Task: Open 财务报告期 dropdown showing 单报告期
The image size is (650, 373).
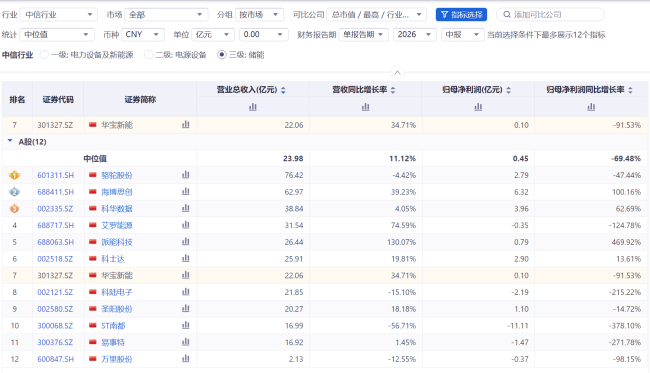Action: click(x=364, y=34)
